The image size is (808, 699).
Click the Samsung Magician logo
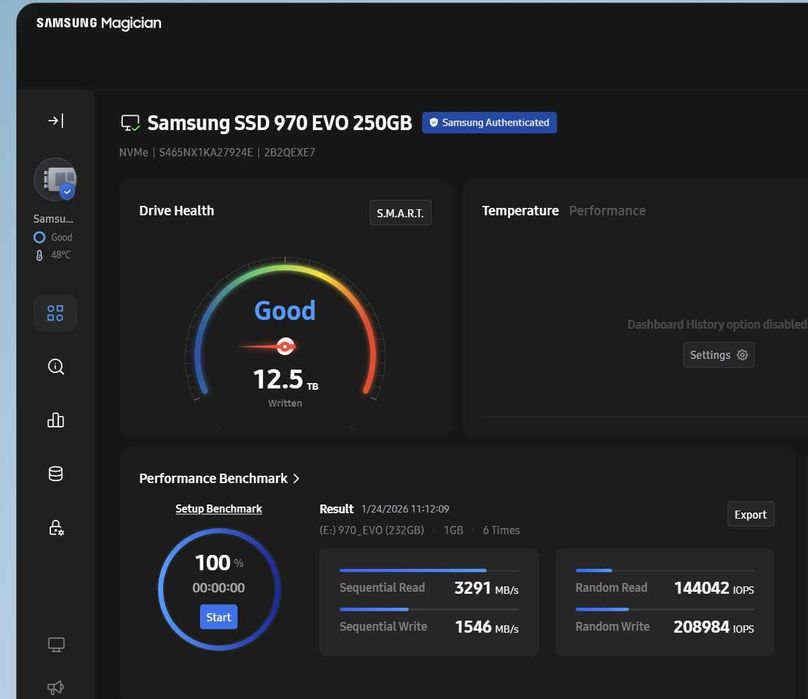pos(99,23)
